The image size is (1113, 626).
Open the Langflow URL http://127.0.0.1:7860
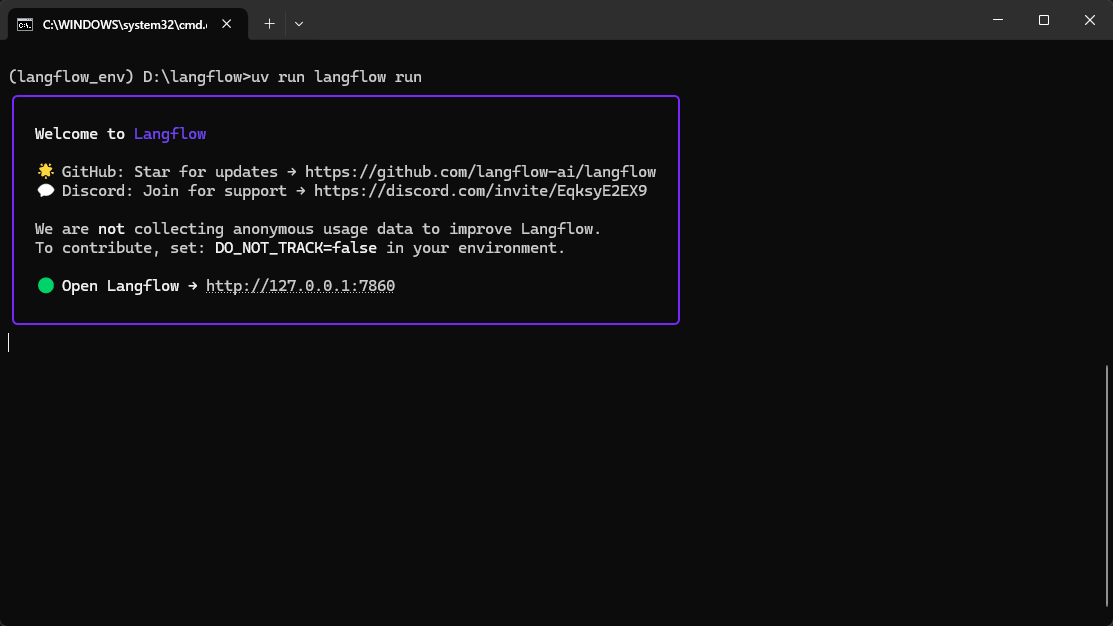(x=300, y=285)
